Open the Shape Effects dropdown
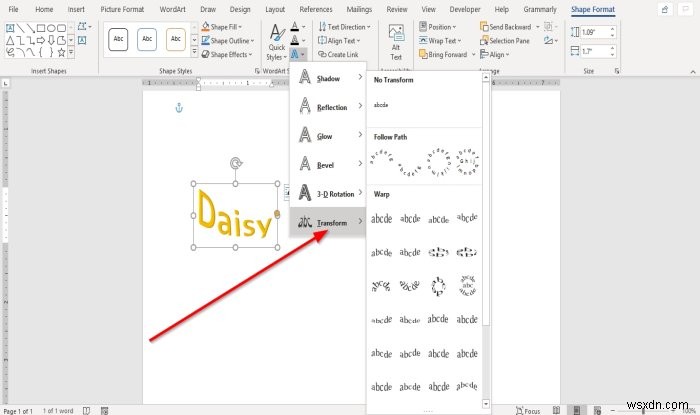The width and height of the screenshot is (700, 415). [226, 54]
